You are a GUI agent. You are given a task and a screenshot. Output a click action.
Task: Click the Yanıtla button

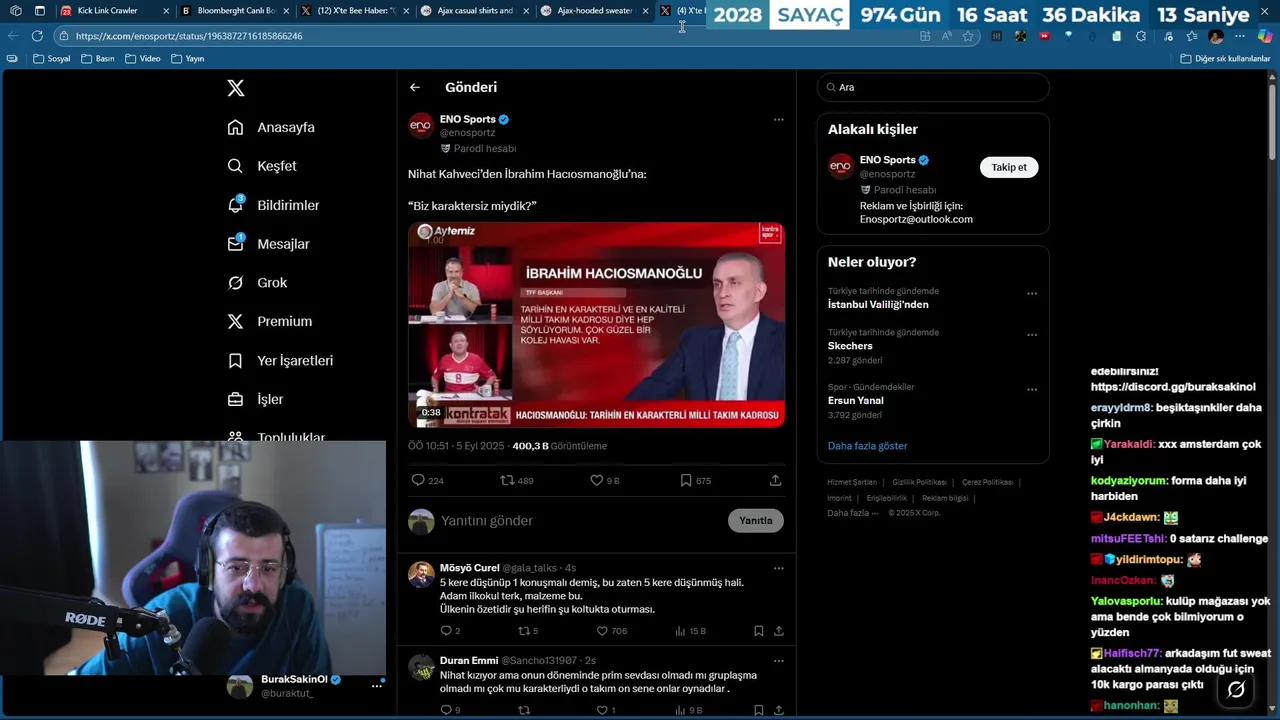[755, 520]
